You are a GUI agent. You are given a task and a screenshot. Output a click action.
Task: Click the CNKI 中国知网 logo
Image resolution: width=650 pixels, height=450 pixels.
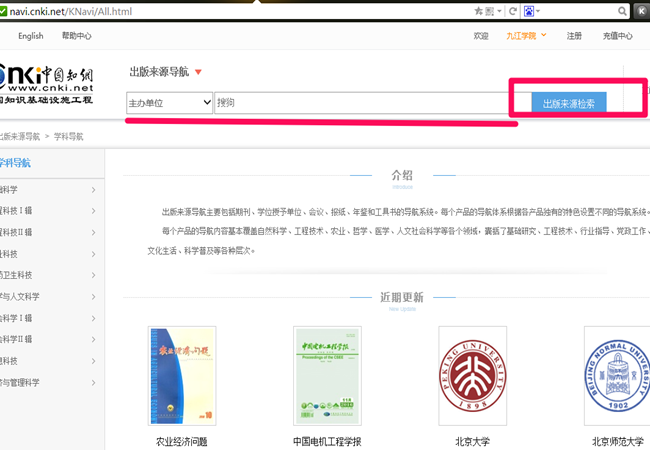pyautogui.click(x=46, y=85)
